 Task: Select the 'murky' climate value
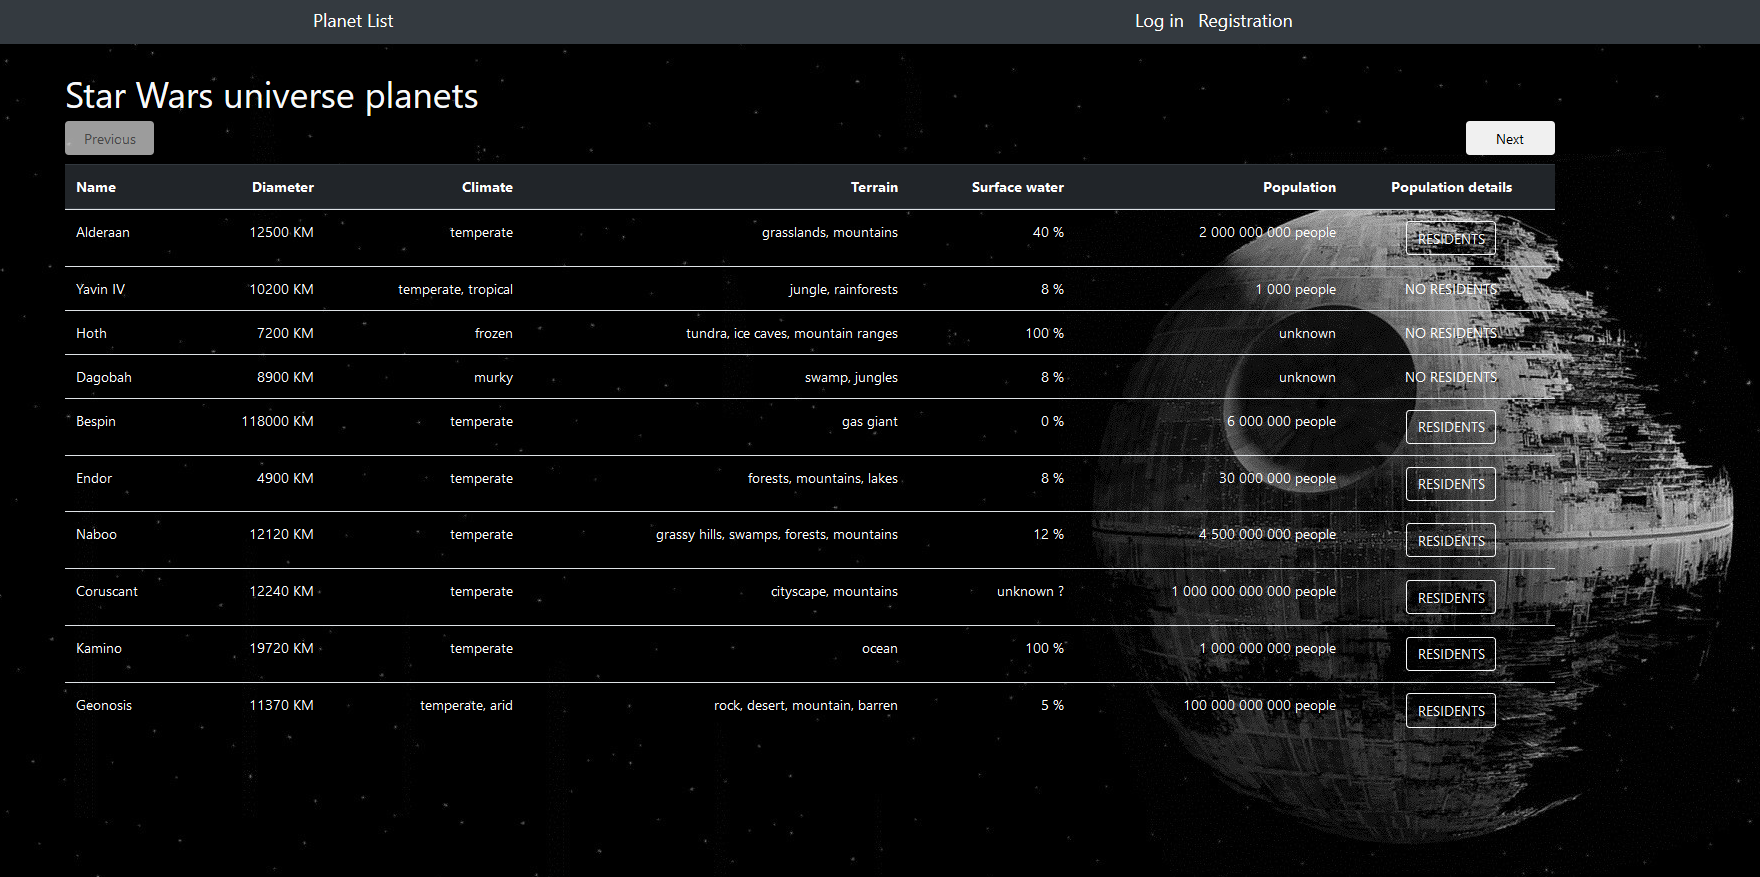pos(493,377)
